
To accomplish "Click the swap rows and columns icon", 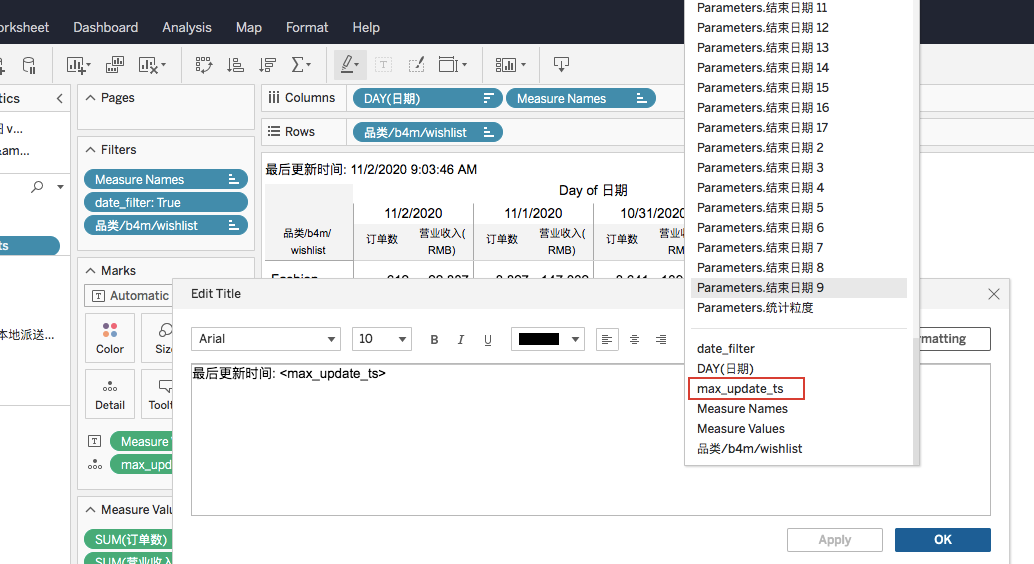I will pos(204,65).
